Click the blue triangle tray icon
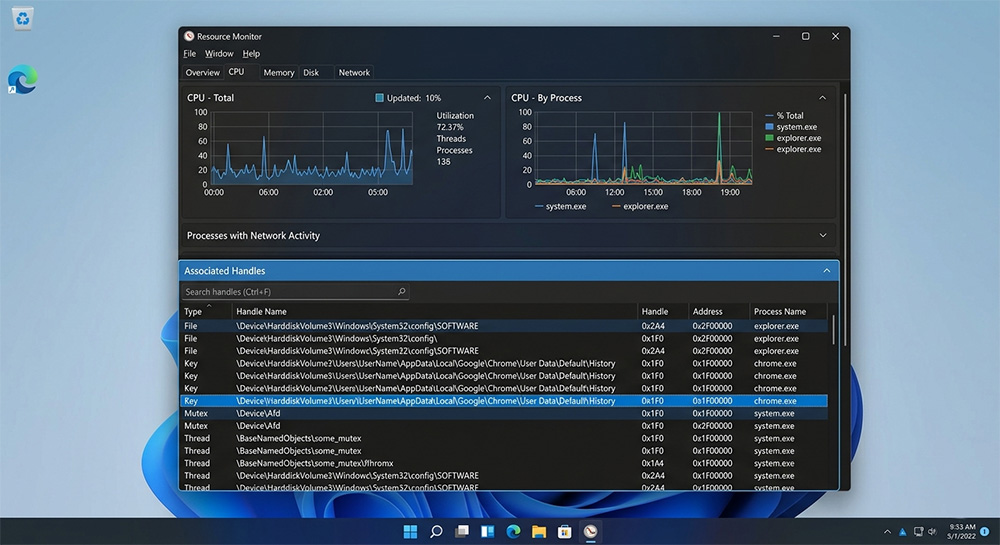1000x545 pixels. point(902,532)
